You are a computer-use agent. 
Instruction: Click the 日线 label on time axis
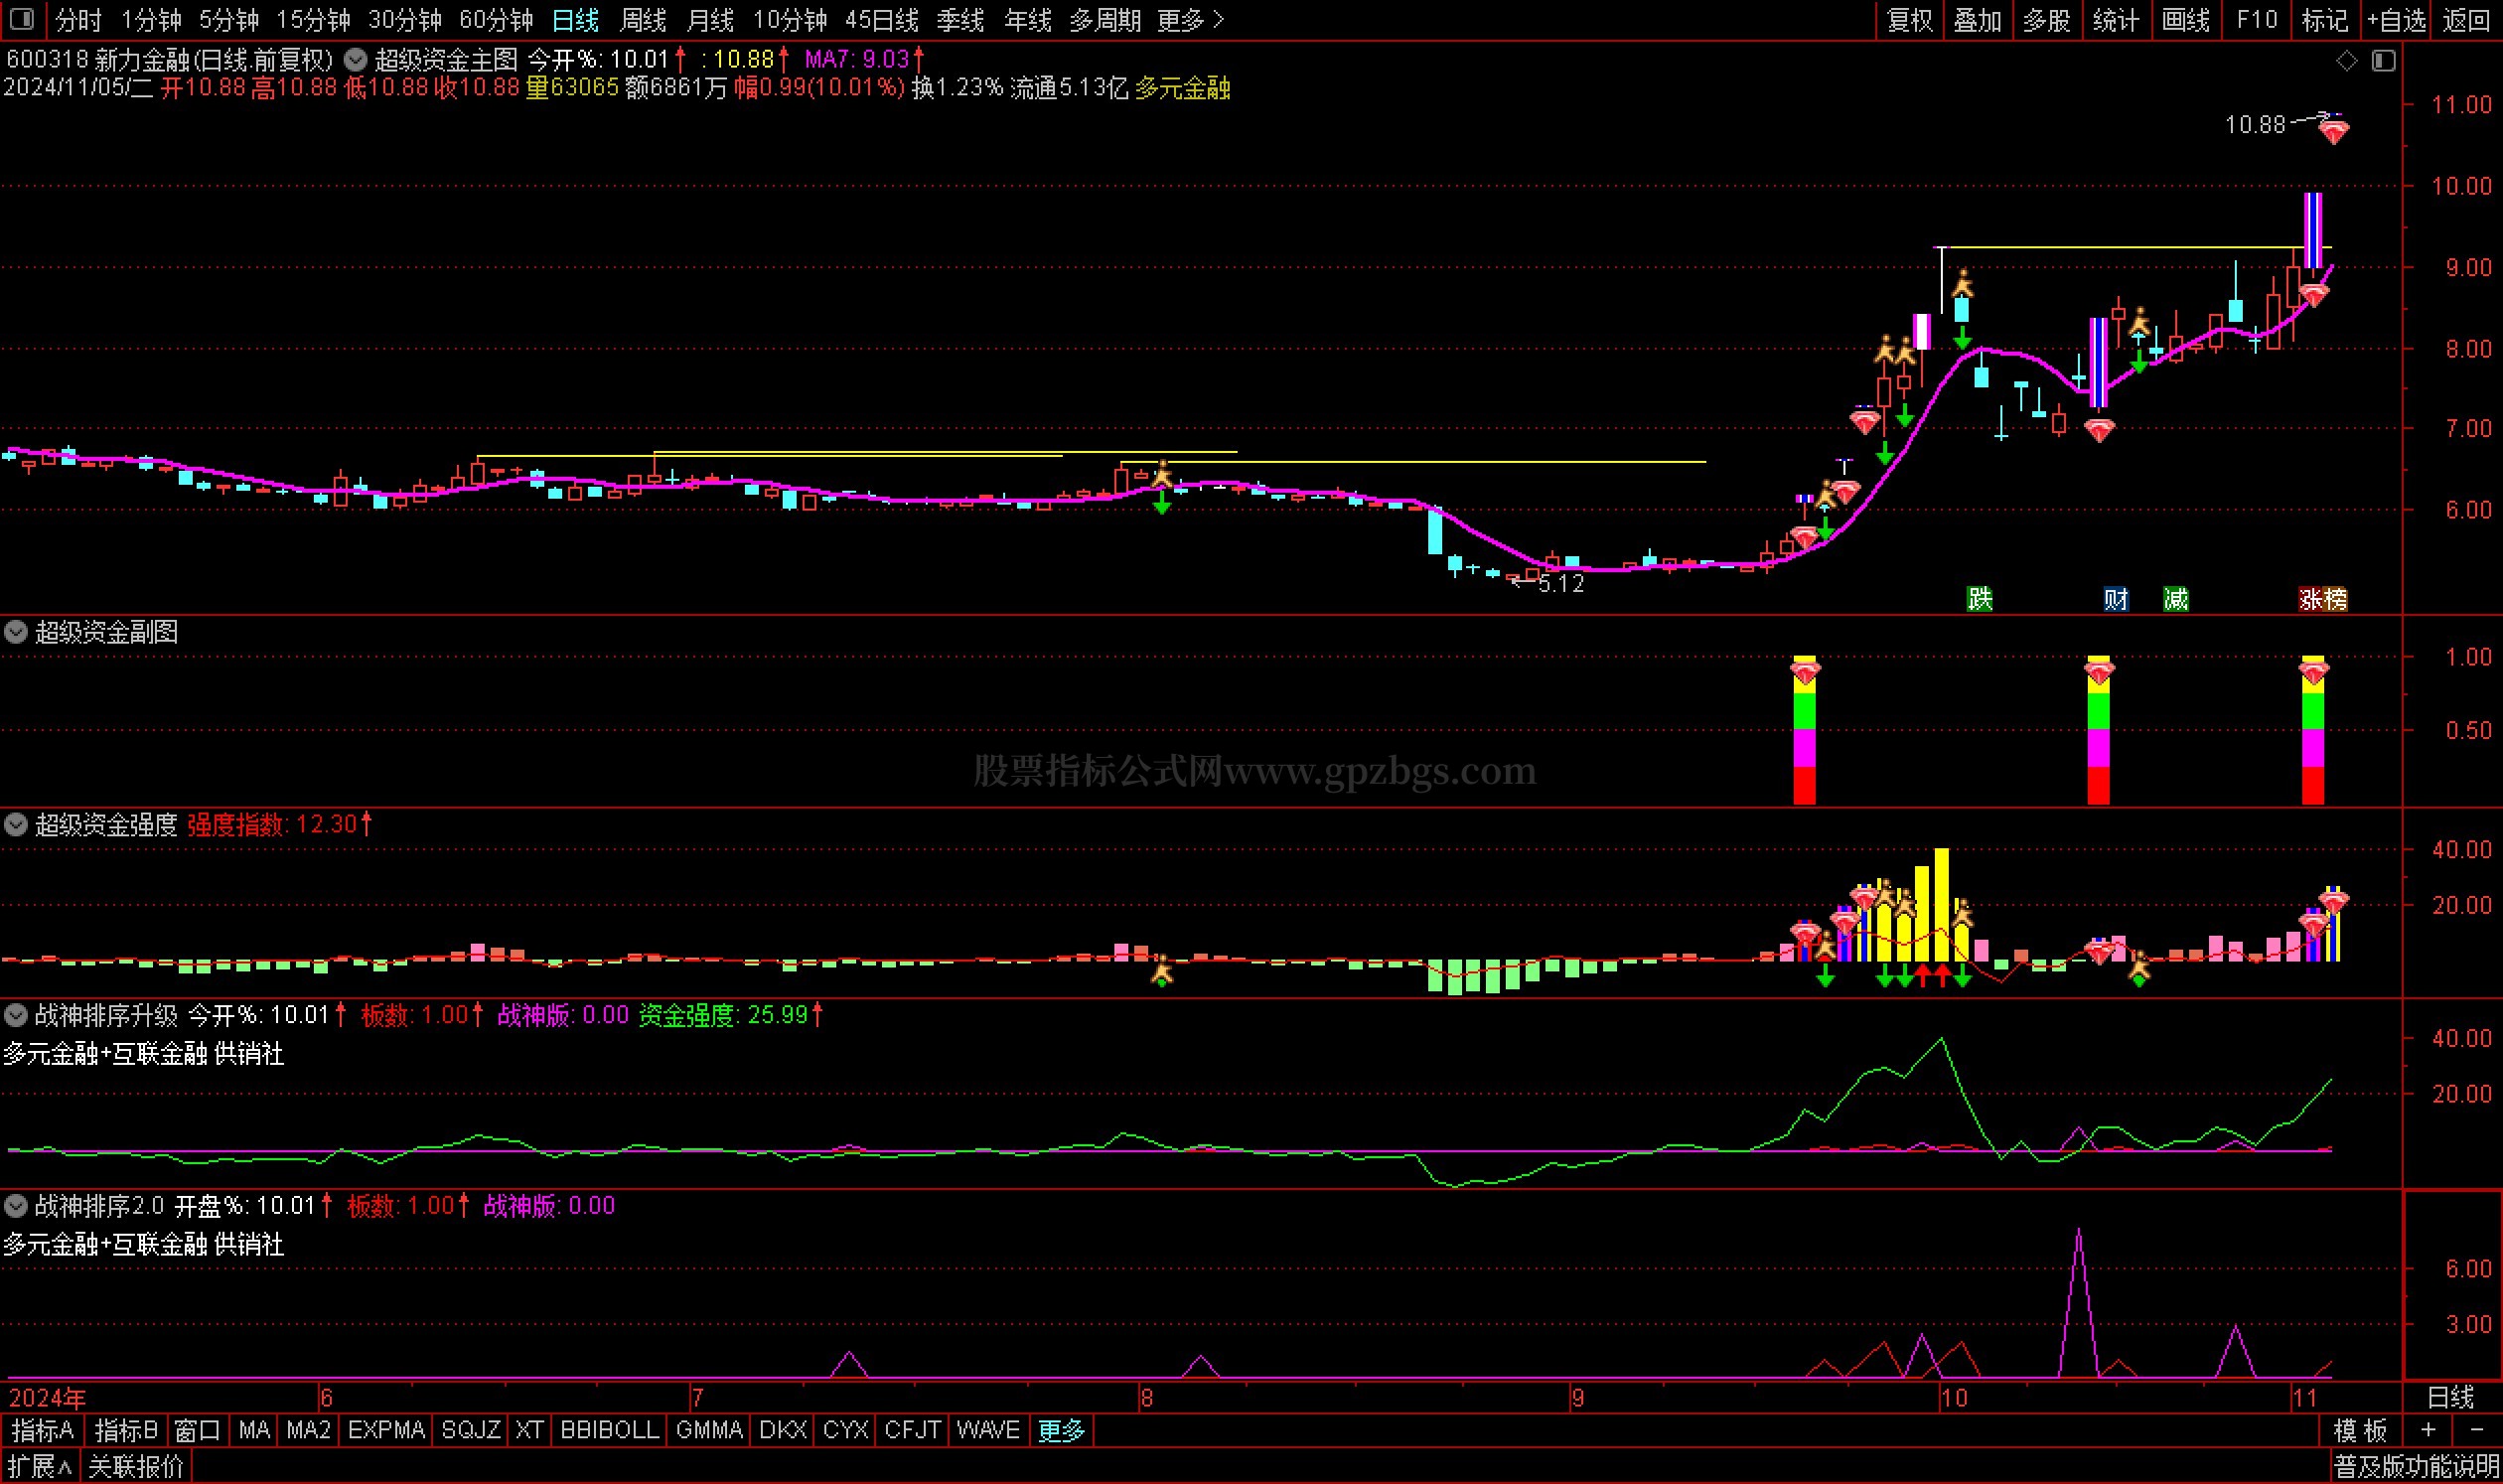point(2450,1397)
